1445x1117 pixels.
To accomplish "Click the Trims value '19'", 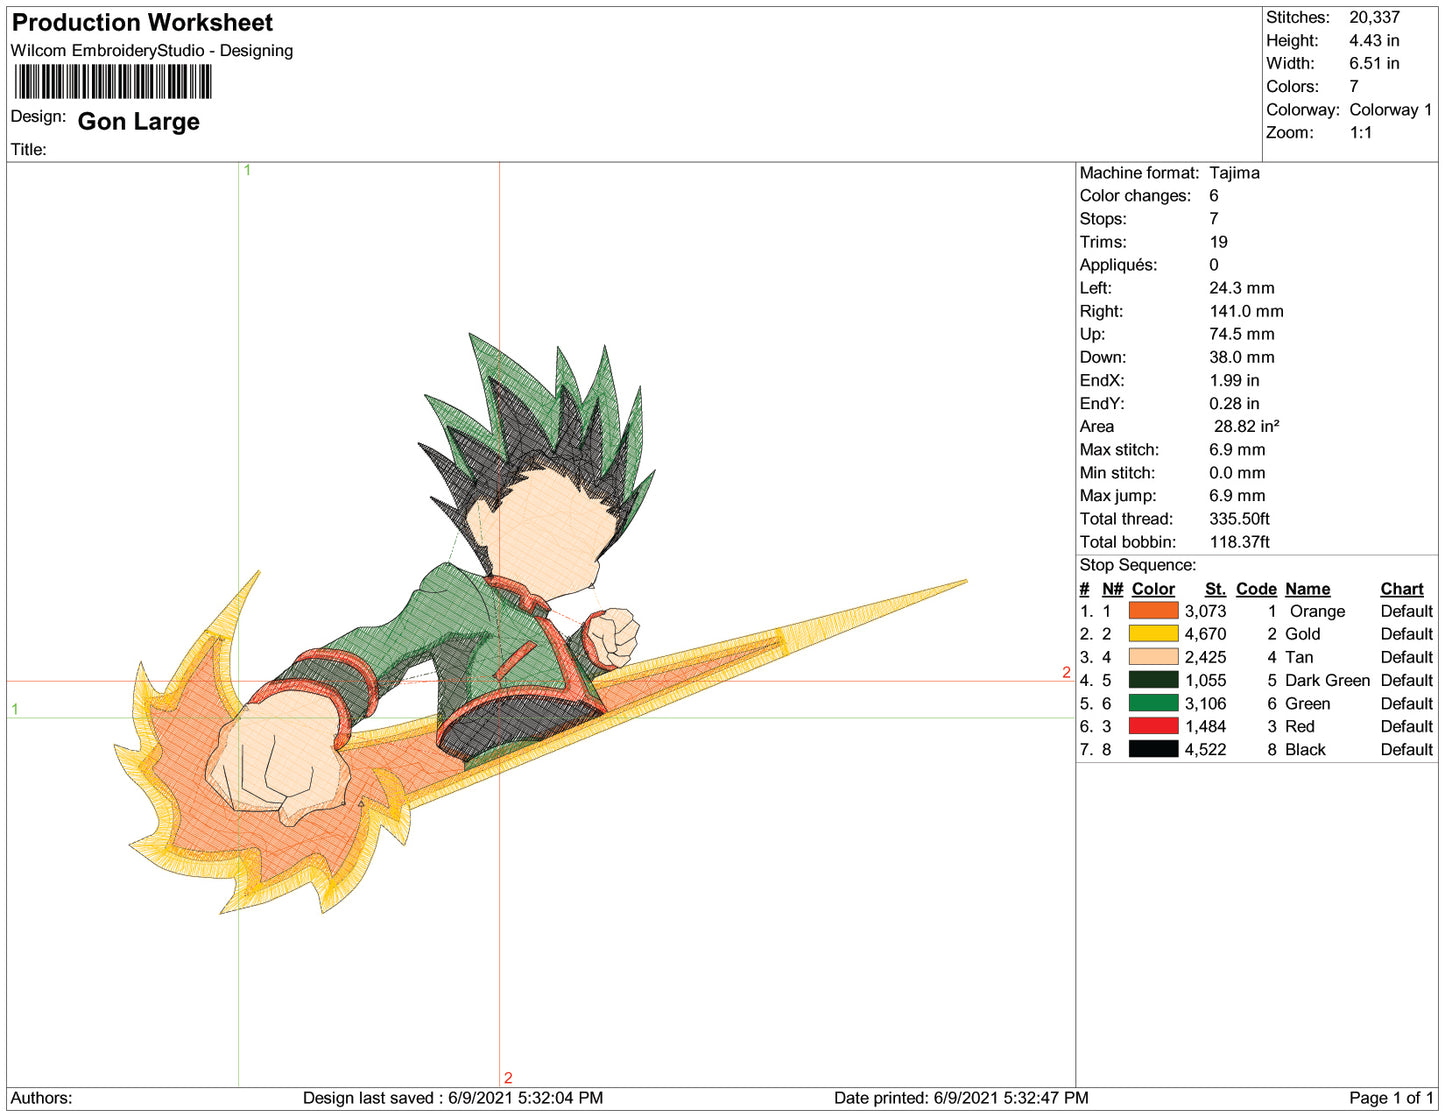I will (x=1218, y=242).
